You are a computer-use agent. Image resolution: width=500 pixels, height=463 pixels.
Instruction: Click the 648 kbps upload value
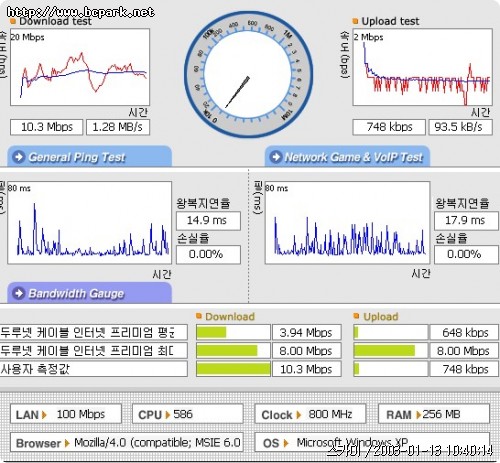pos(464,332)
